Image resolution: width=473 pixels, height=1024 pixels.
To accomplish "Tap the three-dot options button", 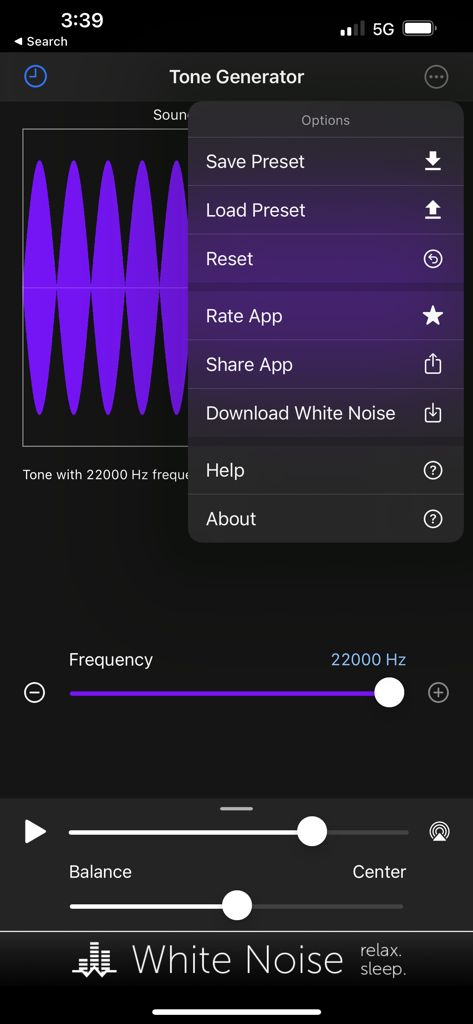I will coord(436,77).
